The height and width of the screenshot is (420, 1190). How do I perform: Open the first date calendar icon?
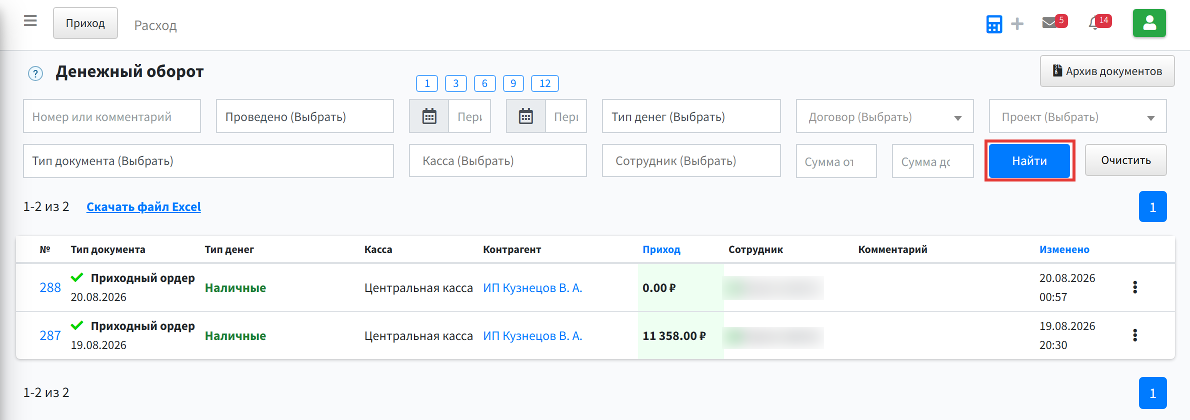tap(429, 116)
